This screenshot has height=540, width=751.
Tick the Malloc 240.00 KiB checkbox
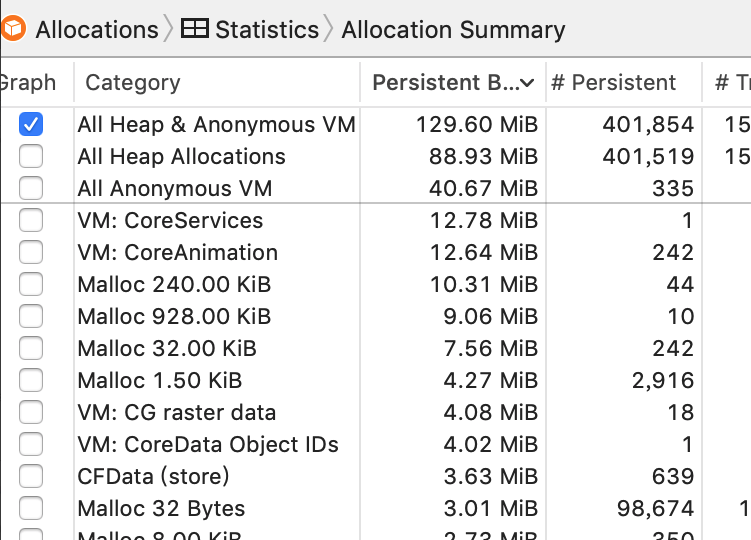[31, 285]
